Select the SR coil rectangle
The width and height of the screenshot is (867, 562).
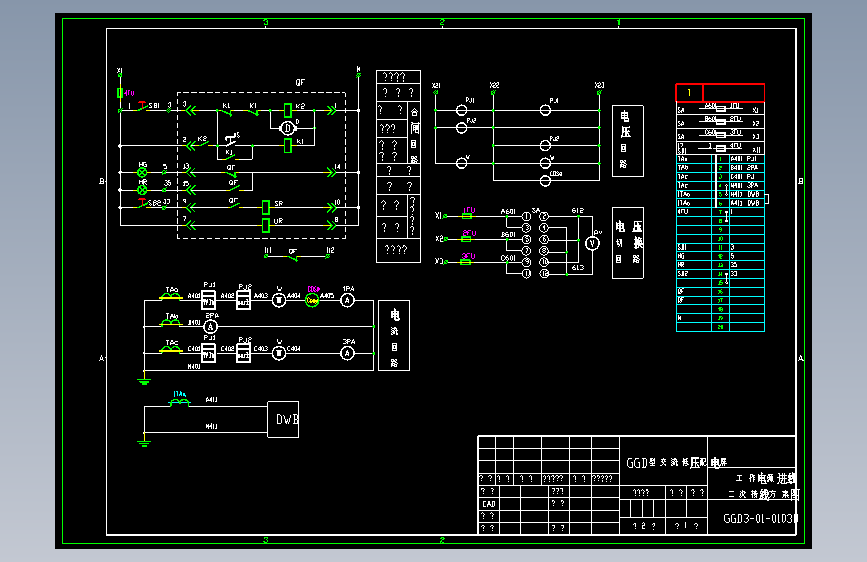[x=266, y=207]
